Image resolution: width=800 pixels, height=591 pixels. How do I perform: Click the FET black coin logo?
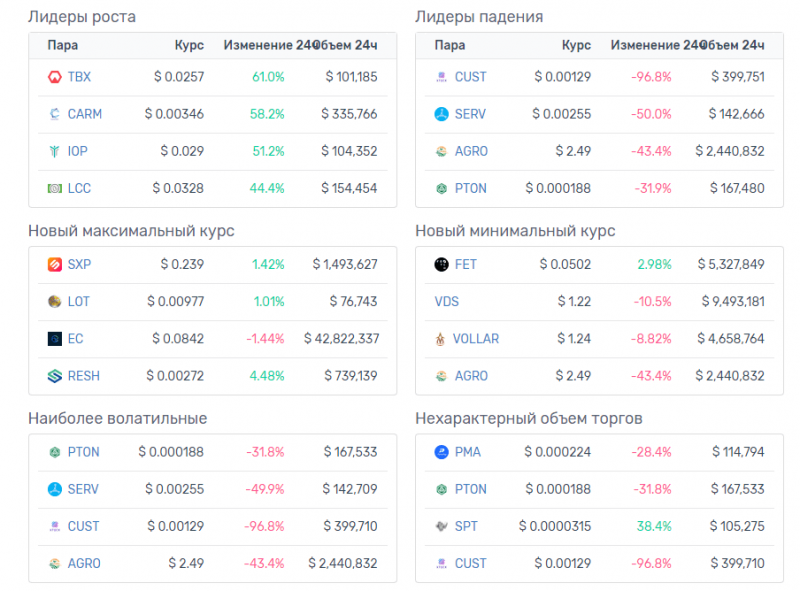tap(439, 265)
